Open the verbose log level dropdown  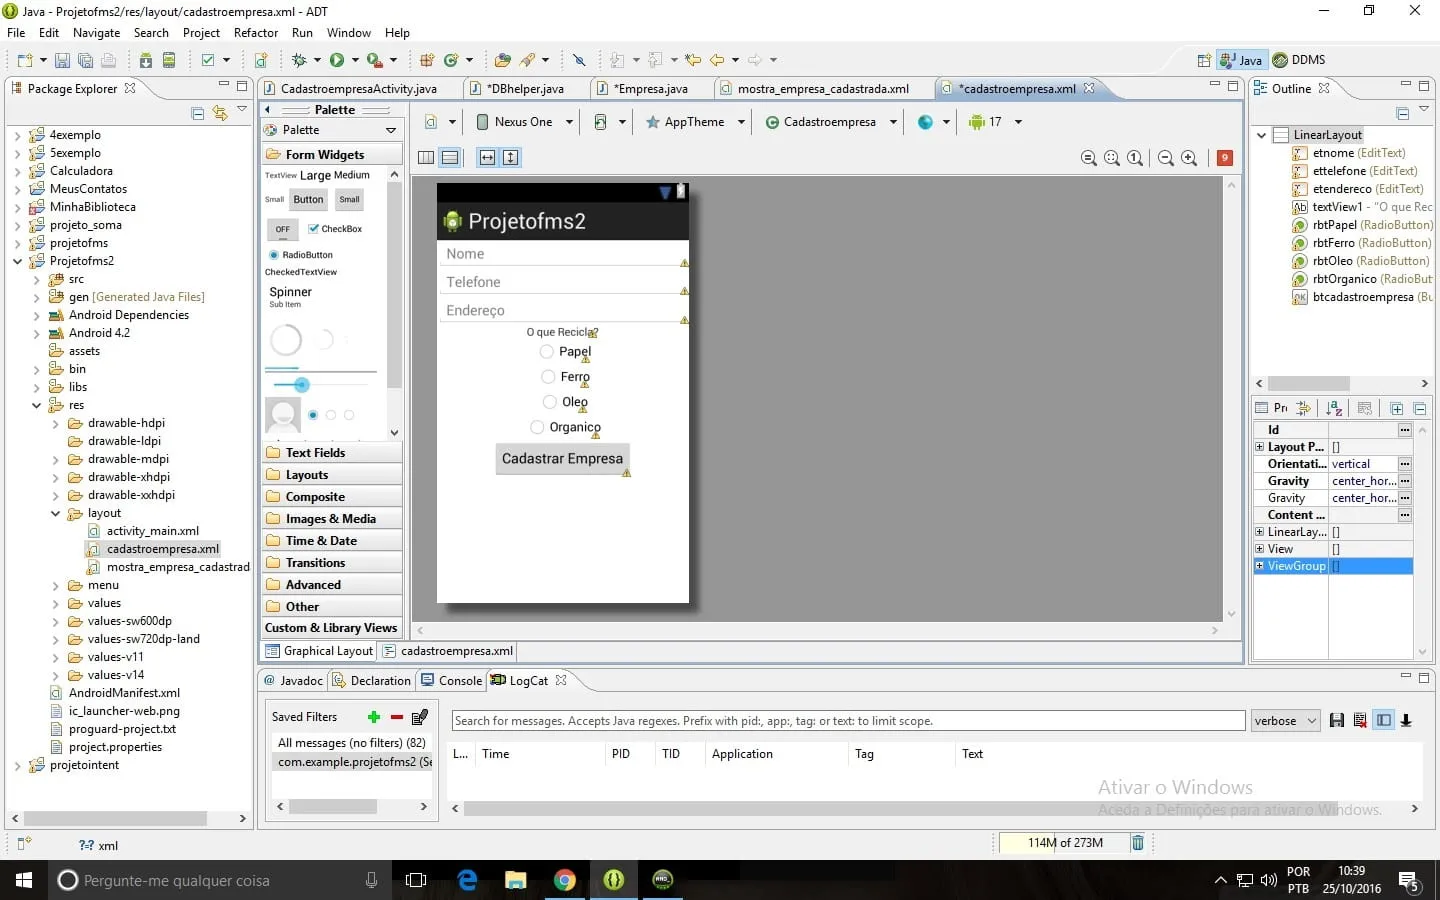[1285, 721]
